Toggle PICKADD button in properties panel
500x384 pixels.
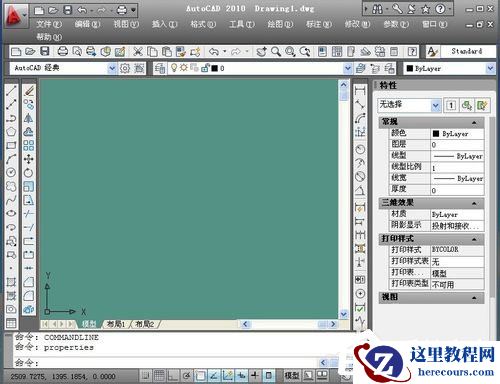[451, 106]
